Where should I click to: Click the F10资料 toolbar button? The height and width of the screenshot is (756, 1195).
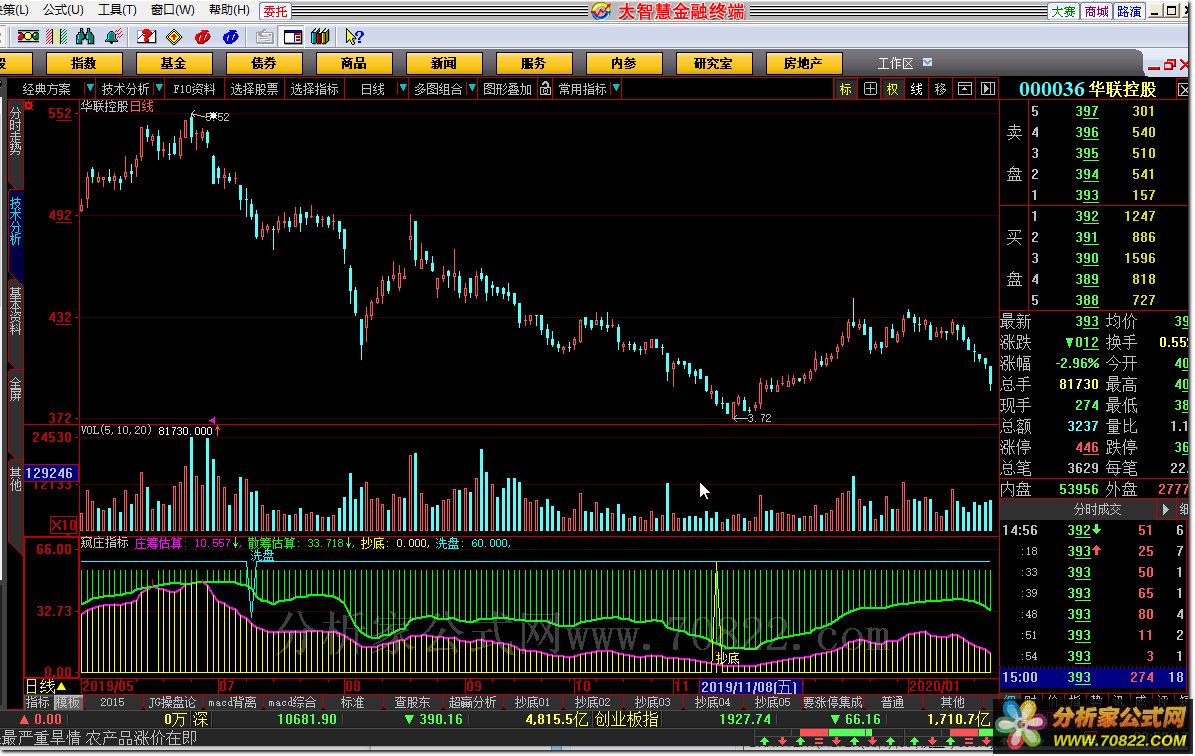194,89
